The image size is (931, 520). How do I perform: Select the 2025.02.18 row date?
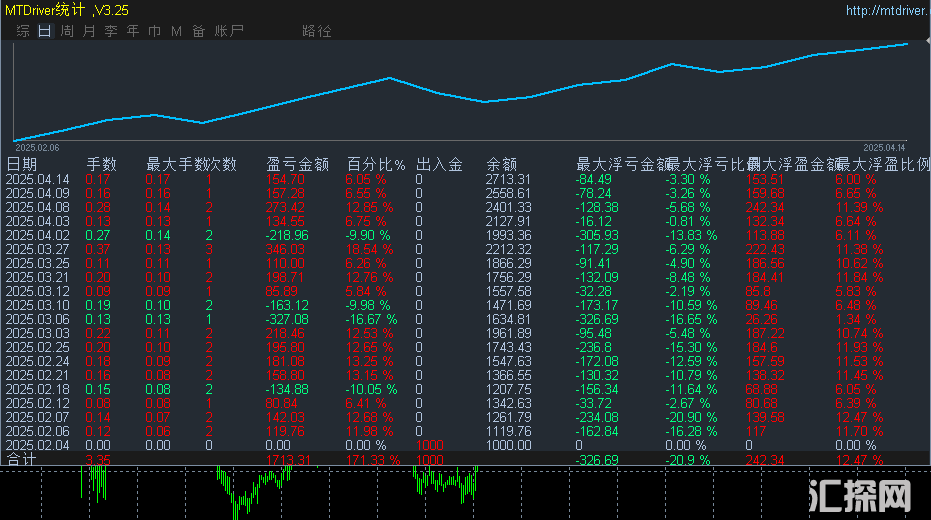37,389
